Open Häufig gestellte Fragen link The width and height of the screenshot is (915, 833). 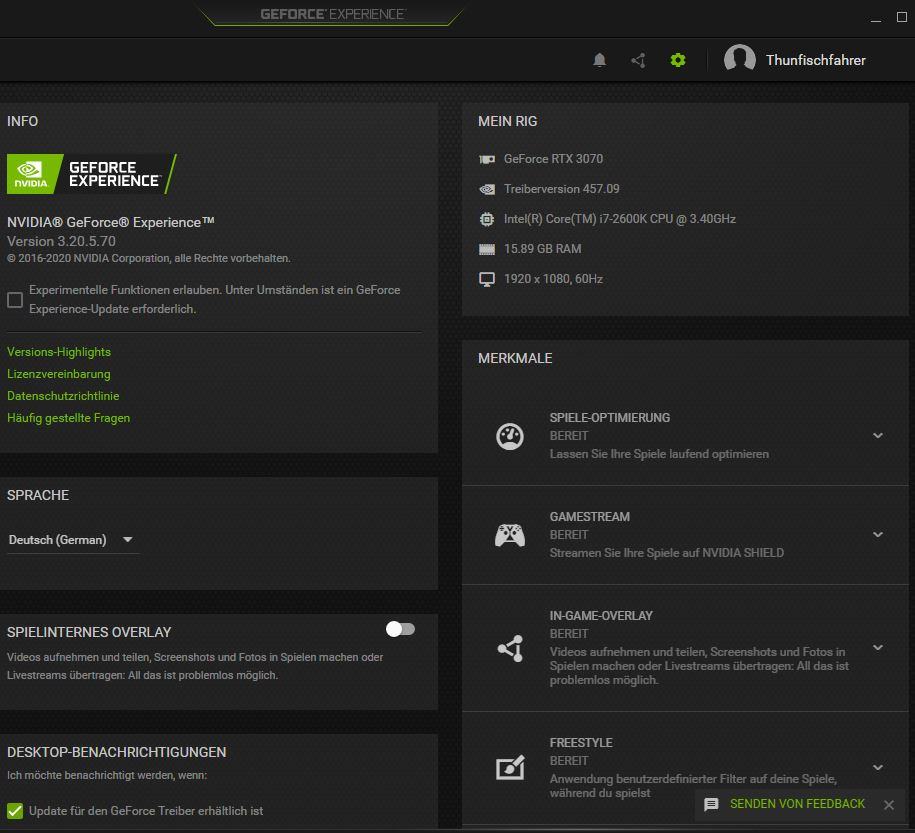pos(68,418)
